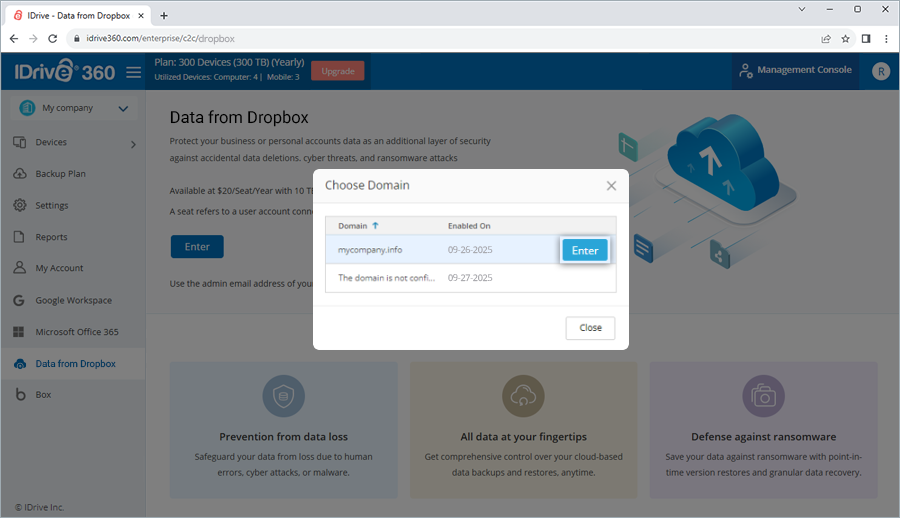Expand the Devices submenu chevron

133,144
